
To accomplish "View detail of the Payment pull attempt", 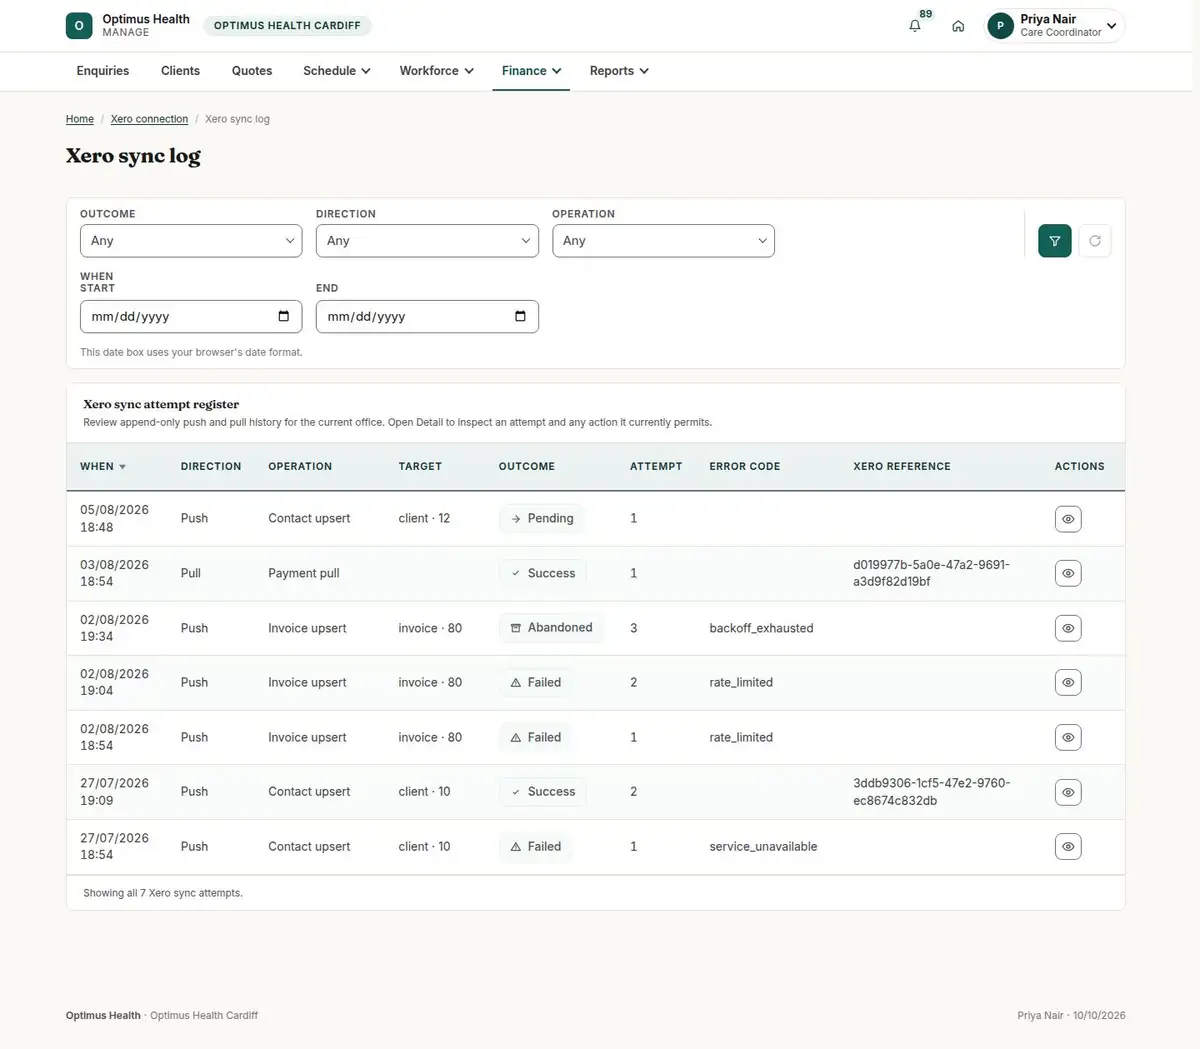I will (x=1068, y=573).
